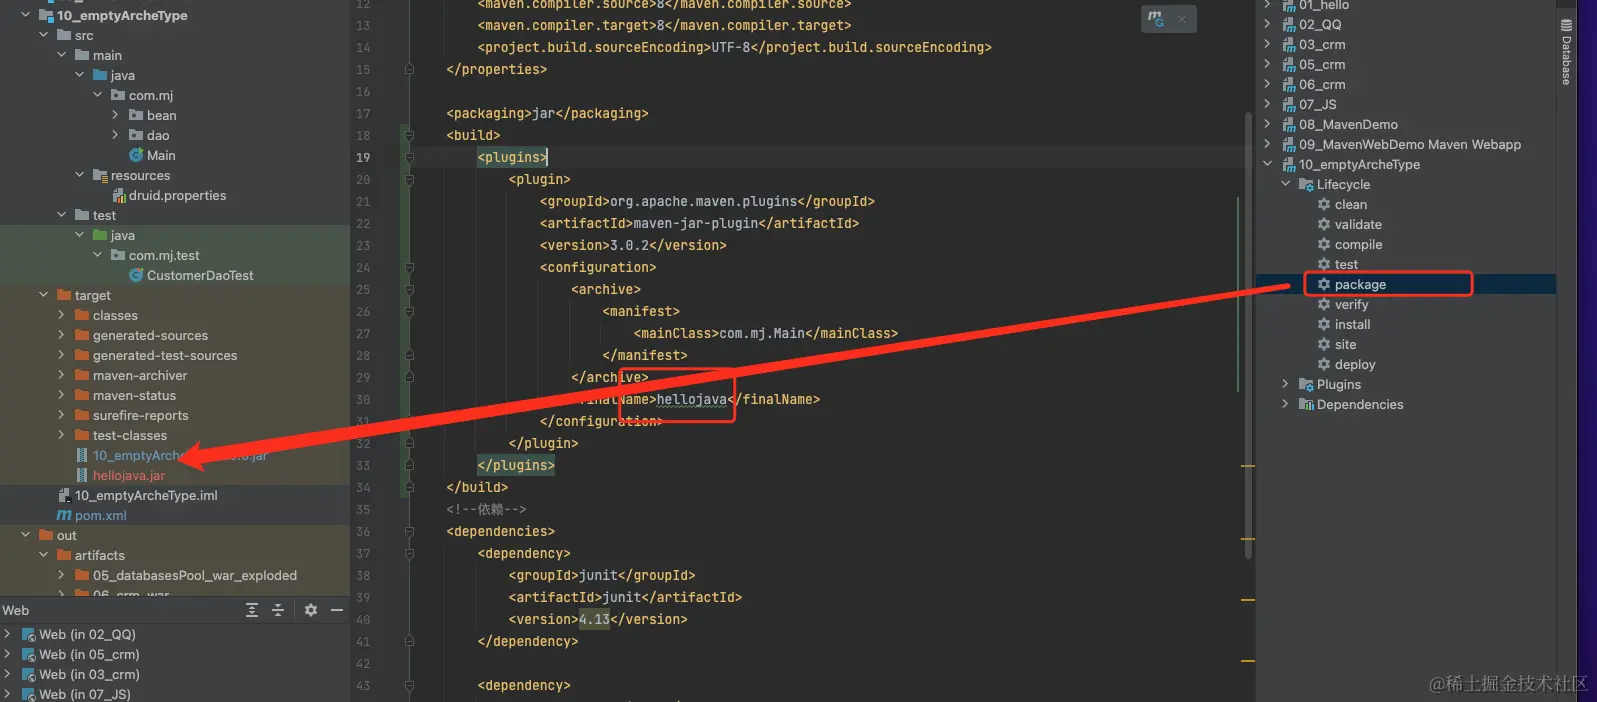Collapse the Lifecycle node in Maven panel
The height and width of the screenshot is (702, 1597).
pyautogui.click(x=1286, y=185)
